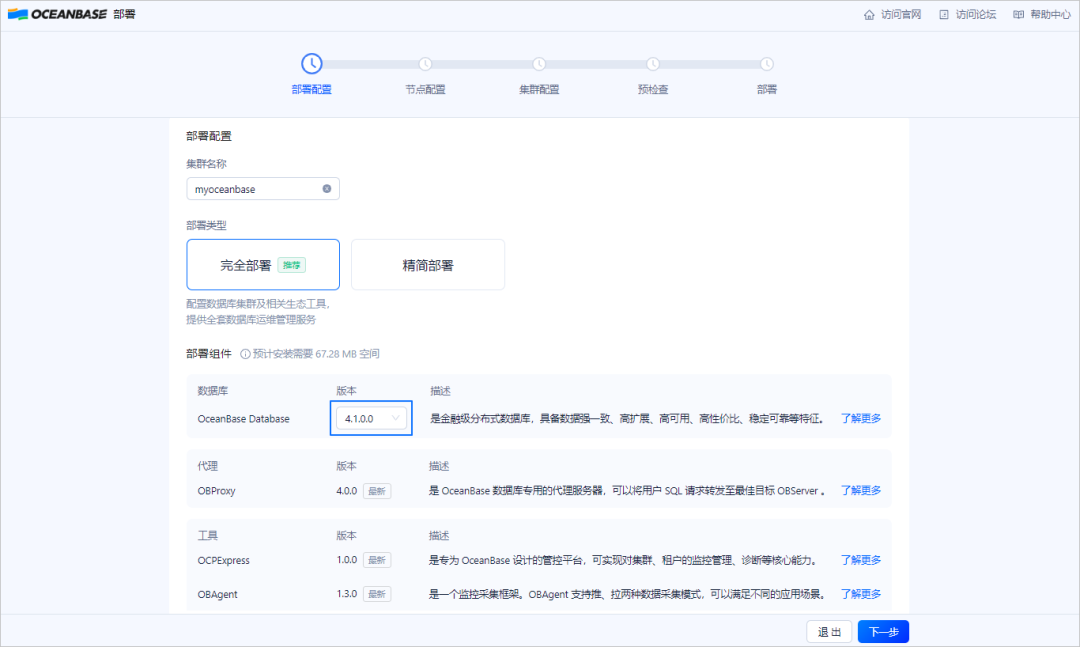This screenshot has width=1080, height=647.
Task: Click the 部署配置 step label
Action: (311, 88)
